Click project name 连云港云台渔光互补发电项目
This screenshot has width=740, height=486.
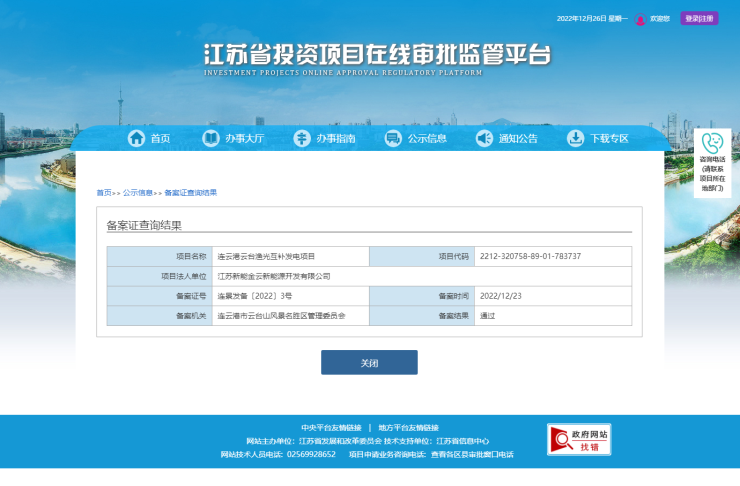(266, 256)
